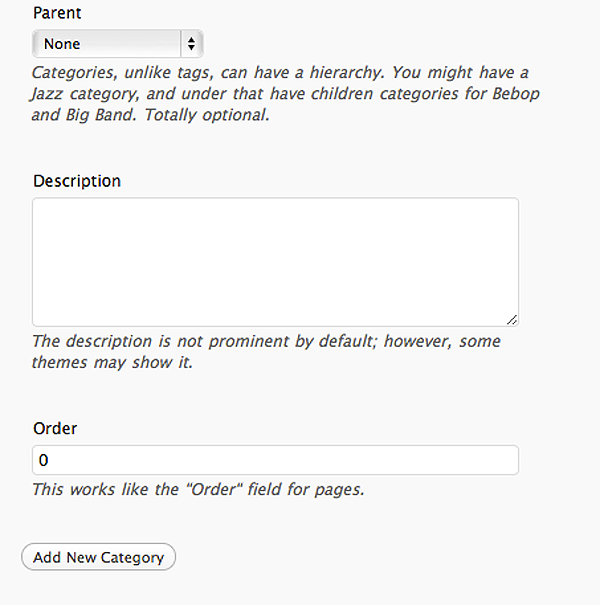Click the None text in Parent select
Image resolution: width=600 pixels, height=605 pixels.
62,44
